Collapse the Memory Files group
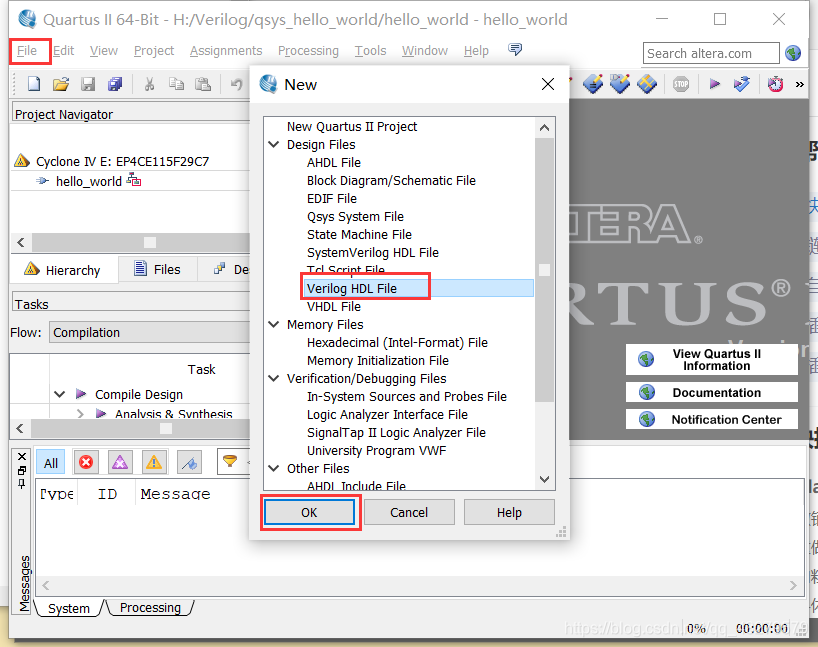Image resolution: width=818 pixels, height=647 pixels. tap(273, 324)
